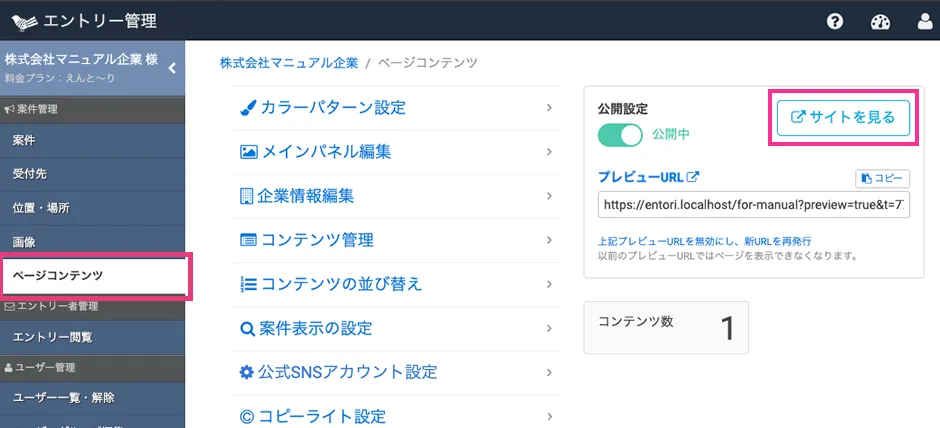Viewport: 940px width, 428px height.
Task: Toggle the 公開設定 publish switch
Action: [620, 135]
